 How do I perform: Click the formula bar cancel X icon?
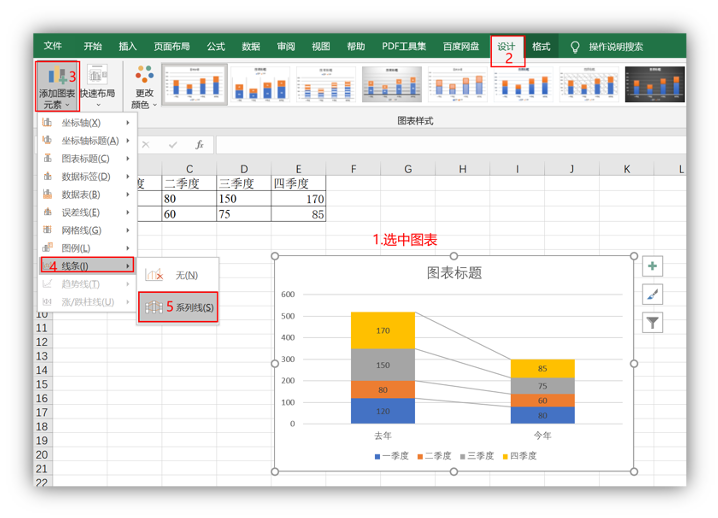(x=146, y=145)
